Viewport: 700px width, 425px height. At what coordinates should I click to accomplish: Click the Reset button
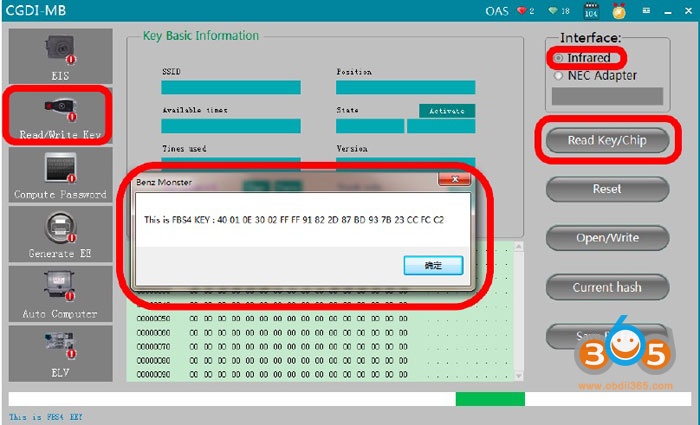coord(607,189)
